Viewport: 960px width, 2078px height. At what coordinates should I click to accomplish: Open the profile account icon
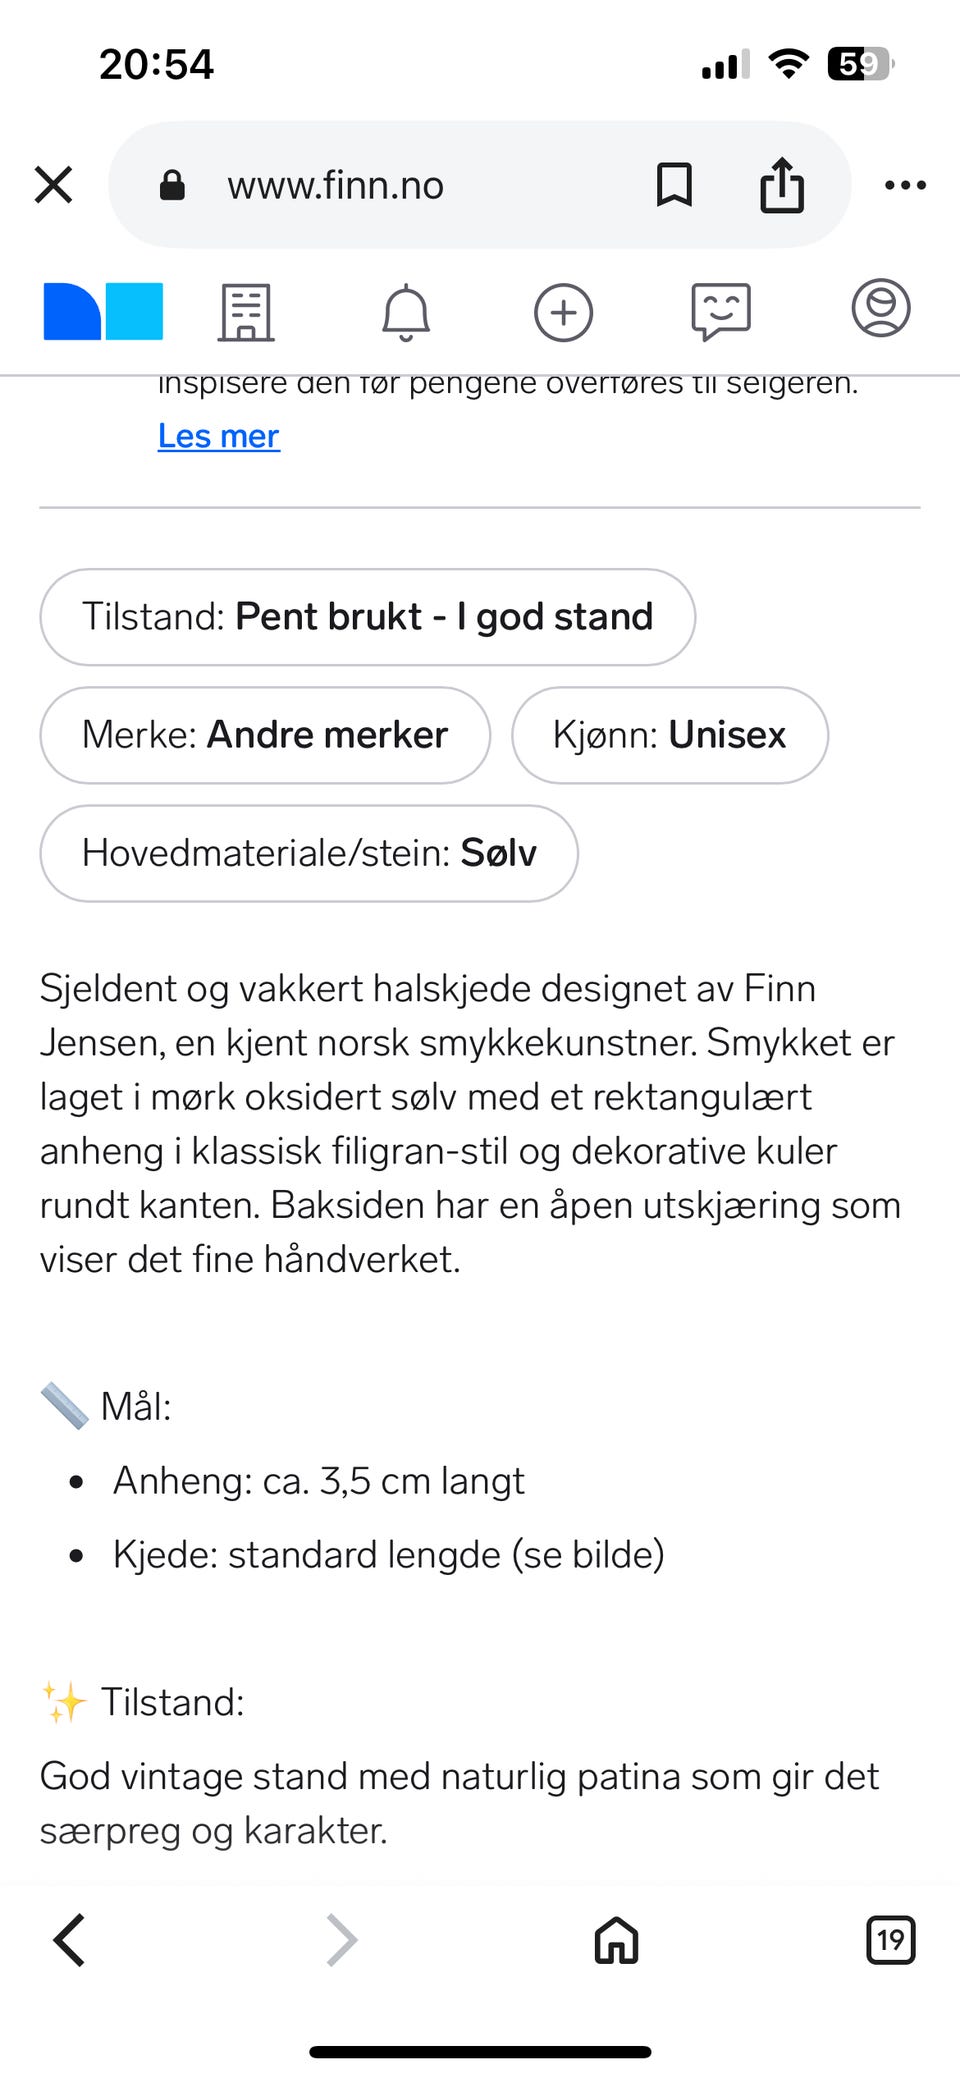point(880,308)
